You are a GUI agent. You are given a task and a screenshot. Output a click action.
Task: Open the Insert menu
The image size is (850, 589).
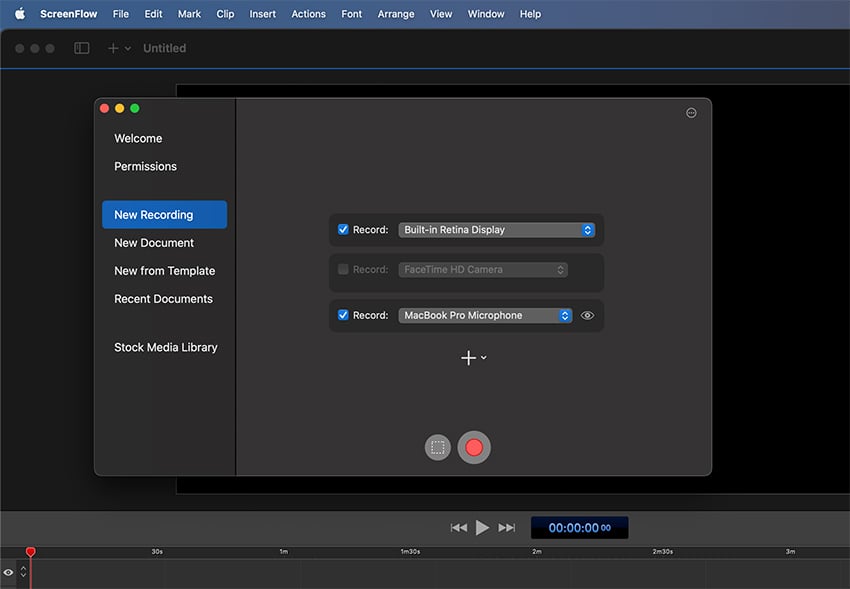click(x=262, y=14)
